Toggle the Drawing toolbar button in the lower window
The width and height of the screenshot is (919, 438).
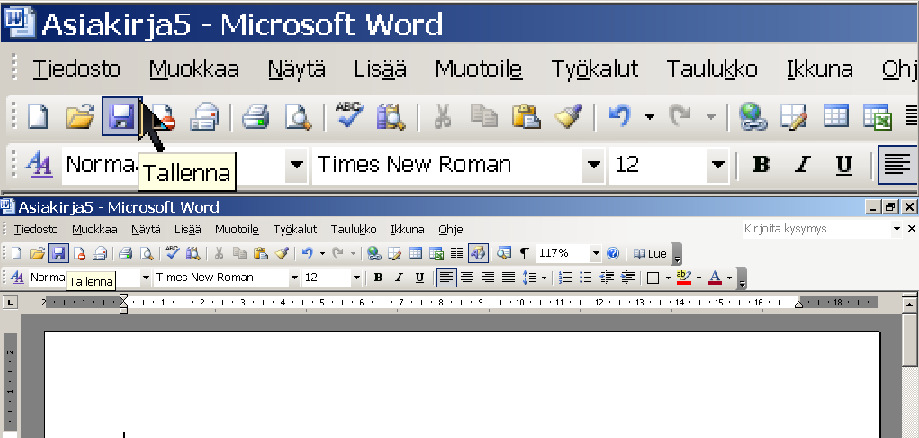tap(478, 253)
